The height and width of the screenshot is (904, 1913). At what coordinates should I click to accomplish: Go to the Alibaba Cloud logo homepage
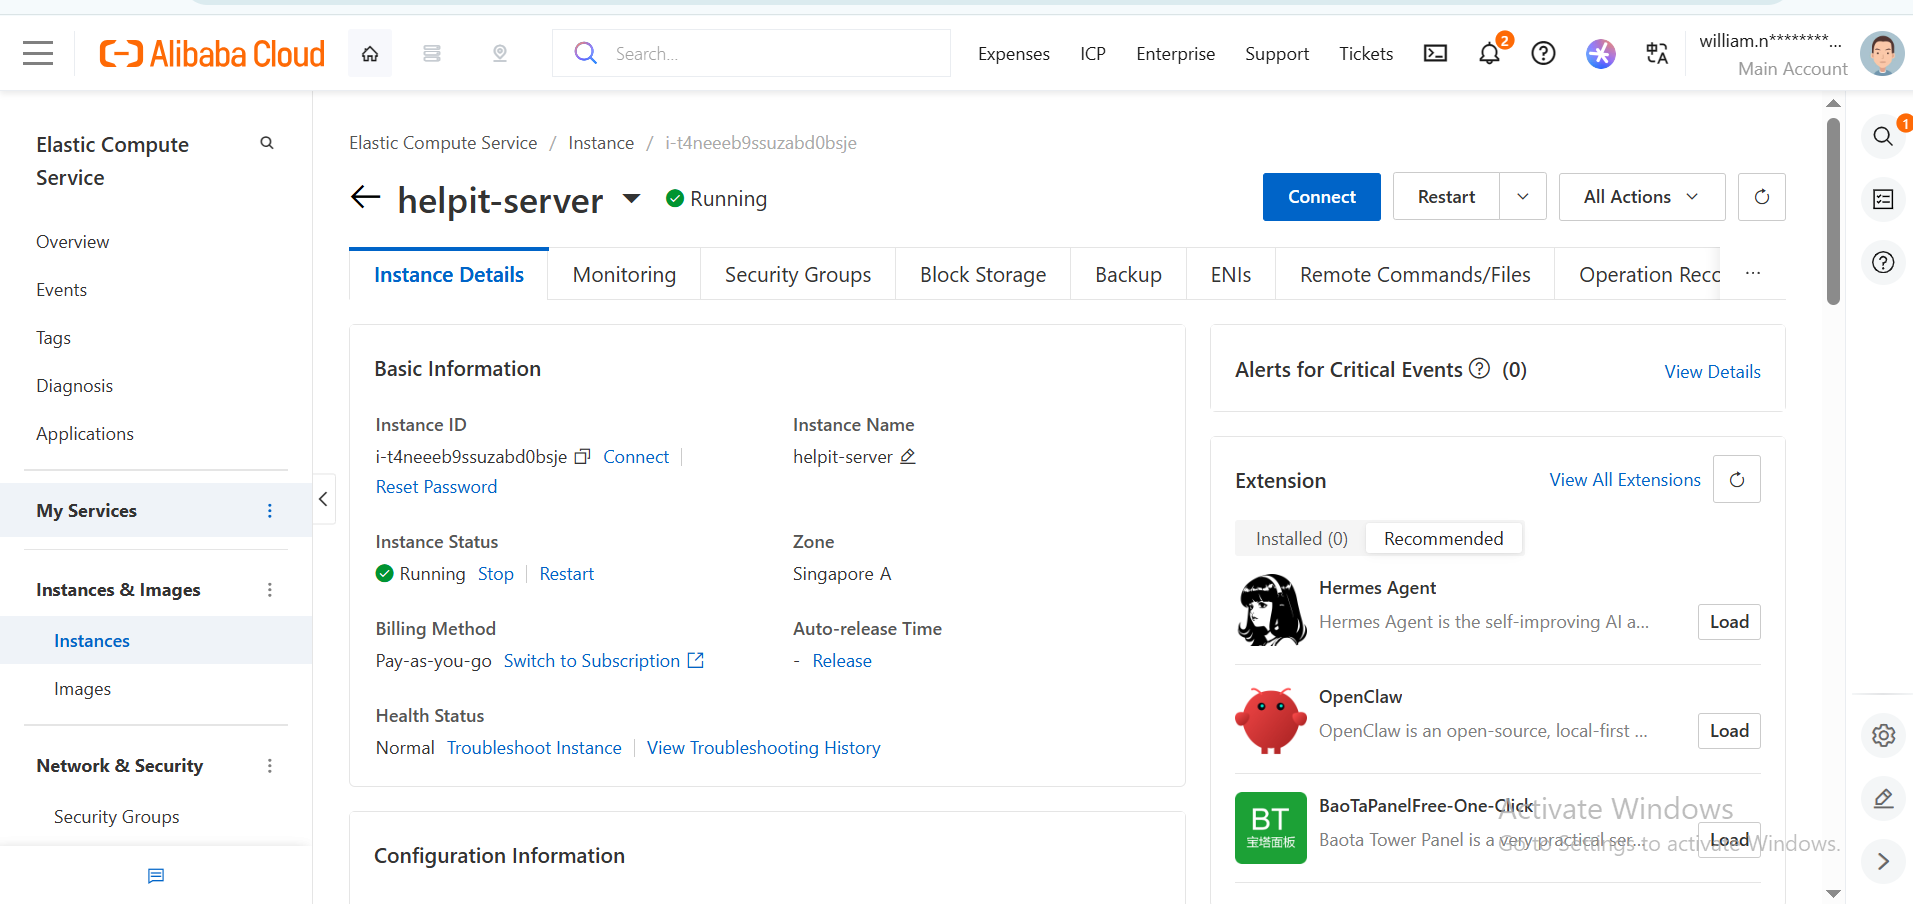pyautogui.click(x=212, y=53)
